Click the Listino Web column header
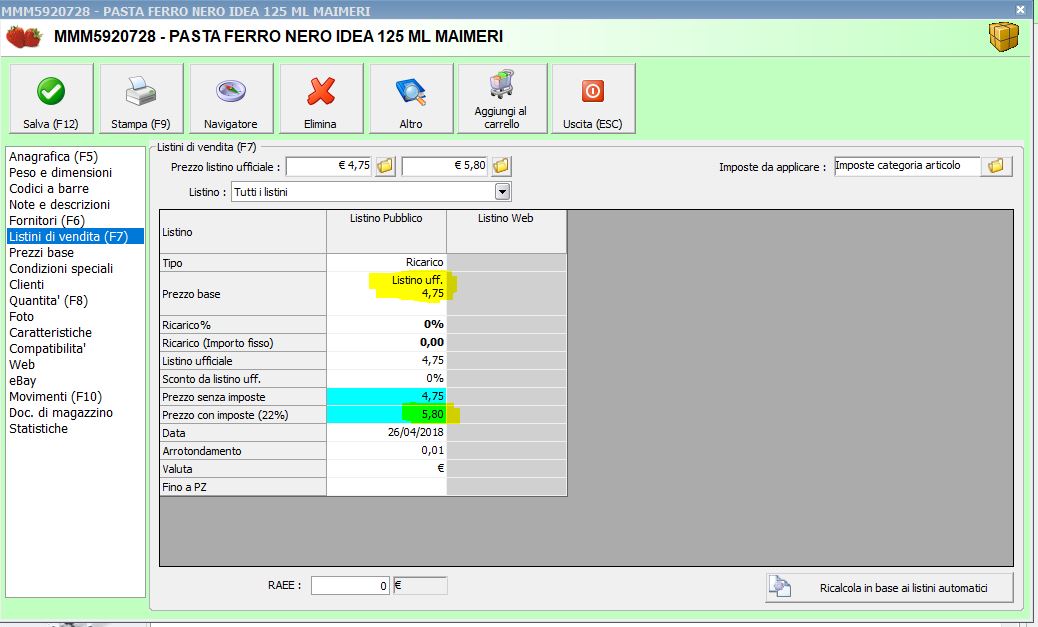Image resolution: width=1038 pixels, height=627 pixels. tap(506, 232)
